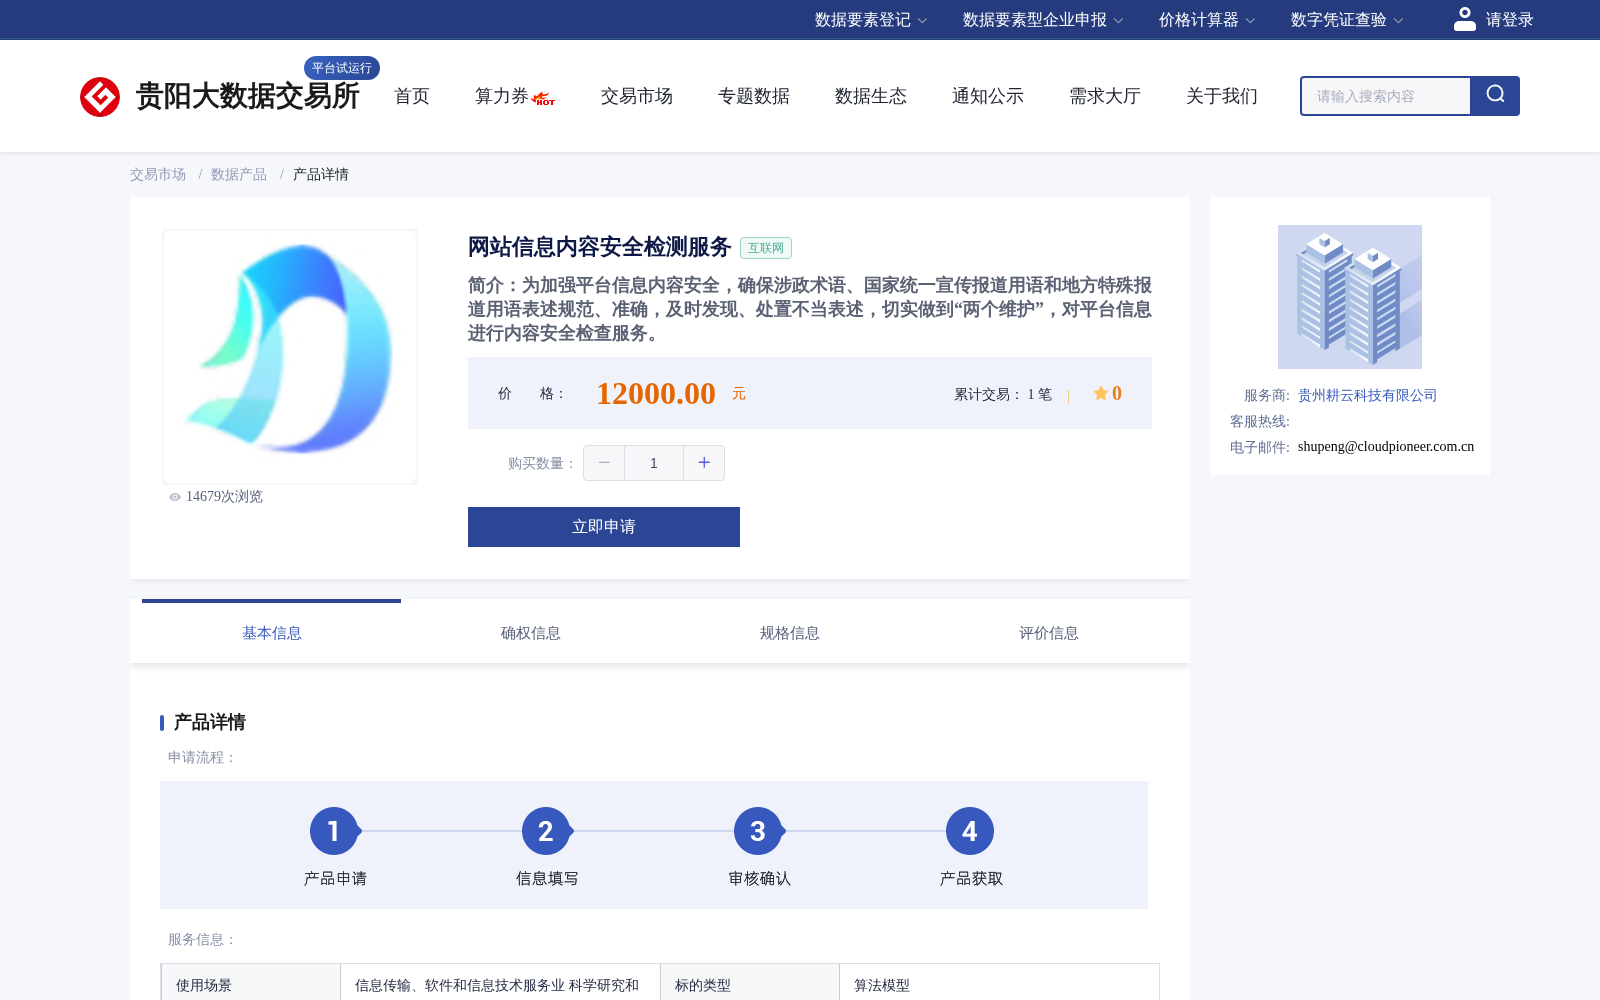
Task: Click the eye icon next to 14679次浏览
Action: [175, 497]
